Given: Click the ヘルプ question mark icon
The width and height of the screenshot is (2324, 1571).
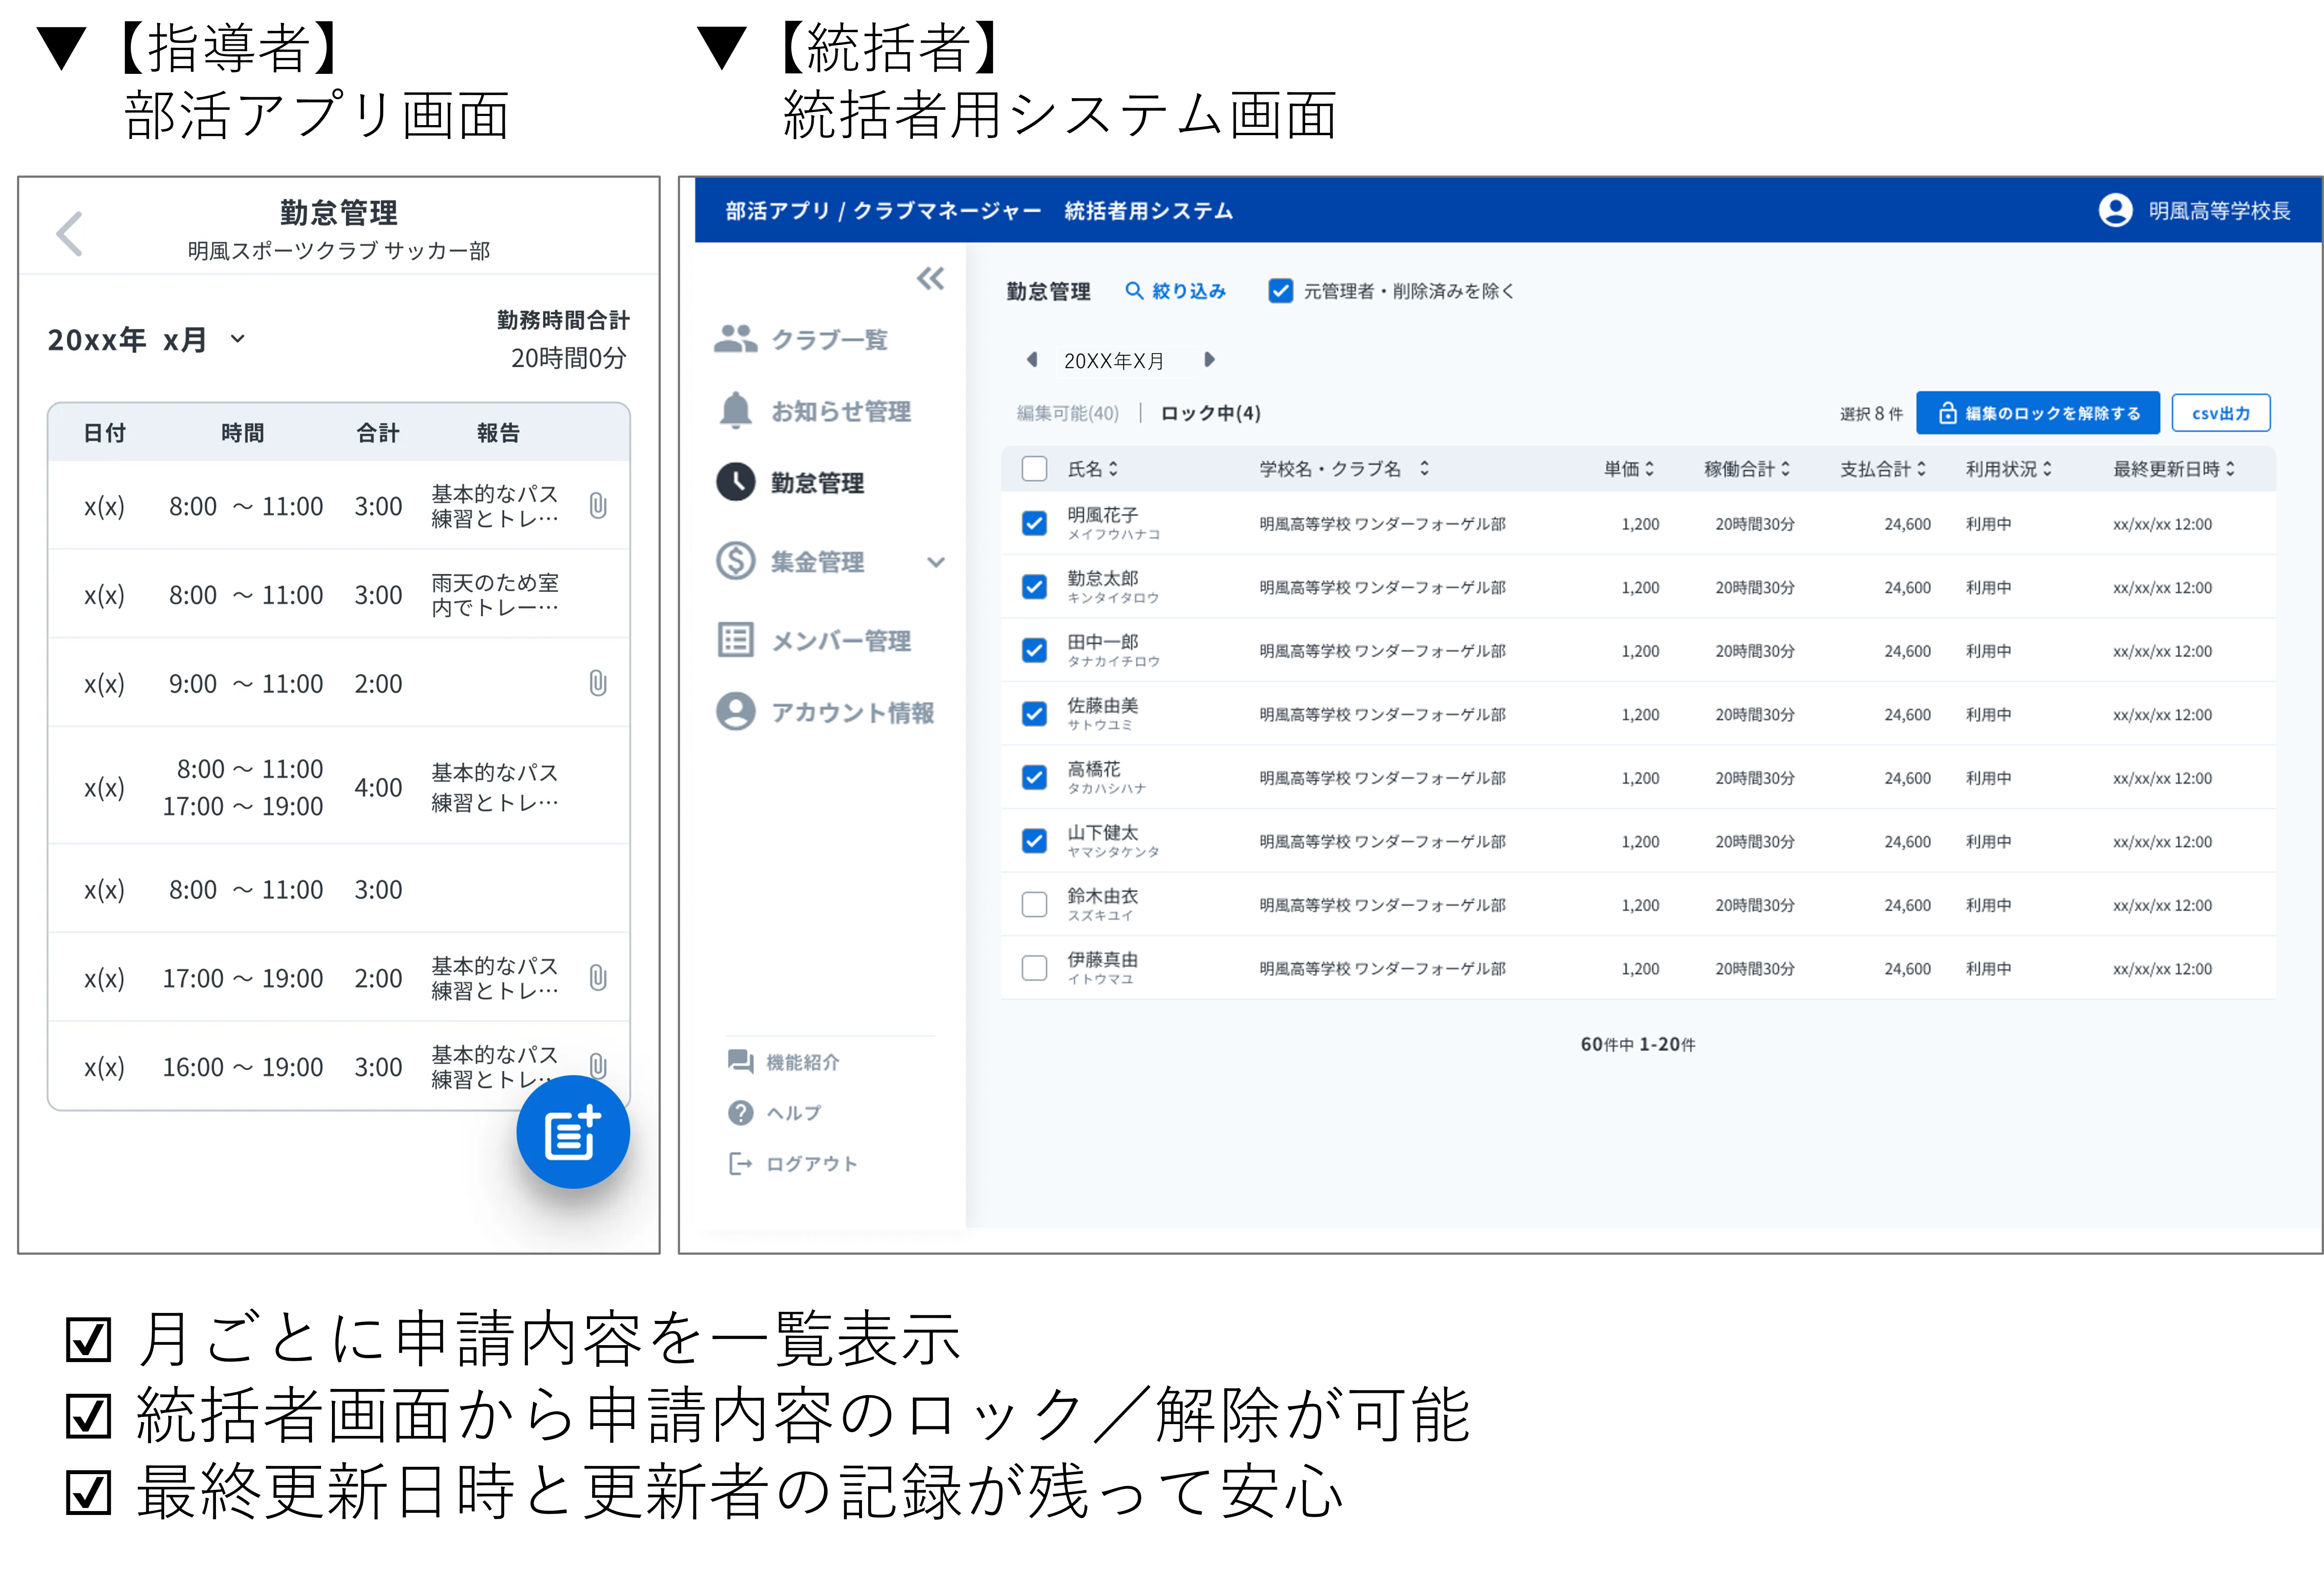Looking at the screenshot, I should pos(741,1113).
